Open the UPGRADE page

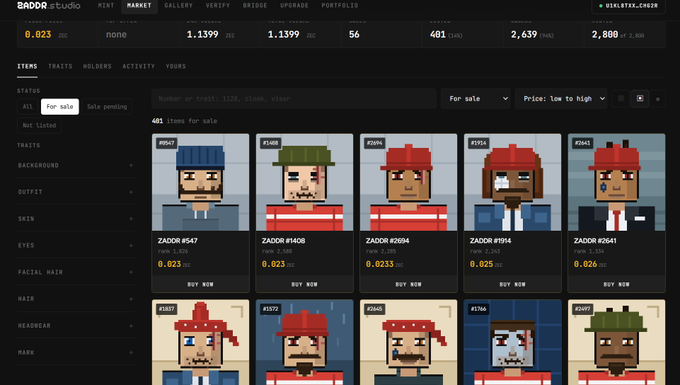click(294, 6)
